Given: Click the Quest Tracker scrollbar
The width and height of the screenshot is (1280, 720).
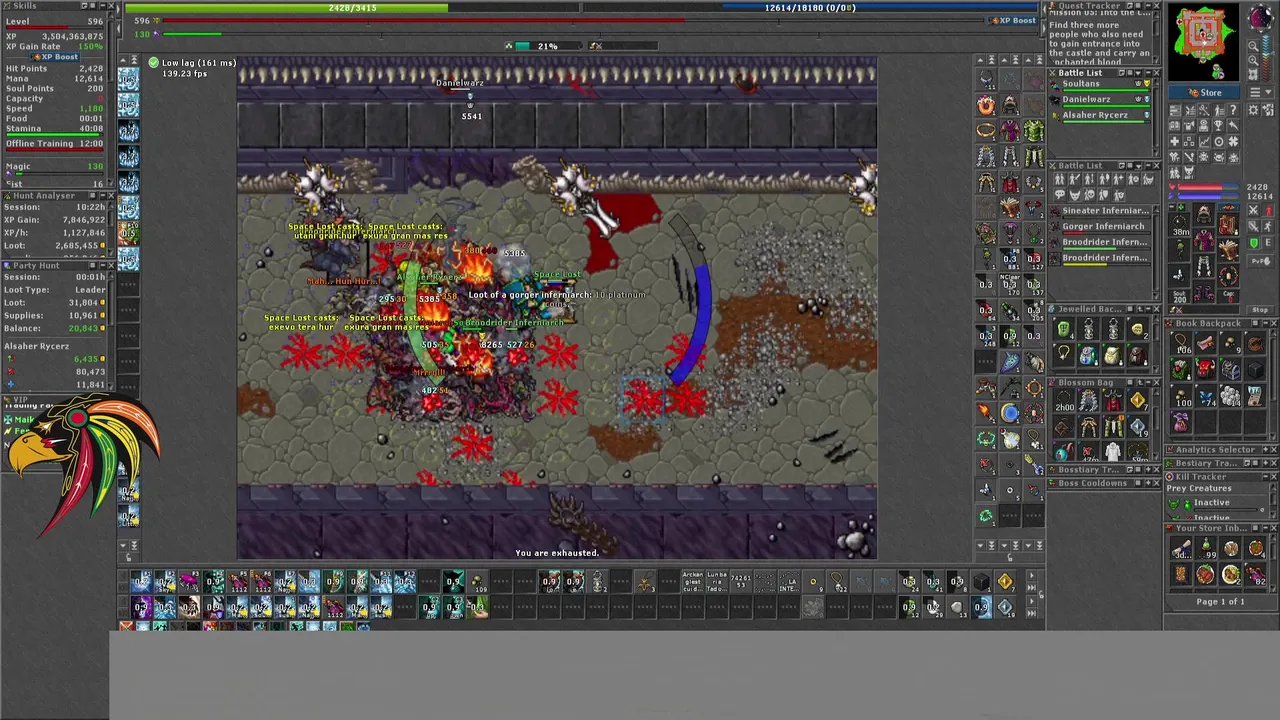Looking at the screenshot, I should click(x=1156, y=36).
